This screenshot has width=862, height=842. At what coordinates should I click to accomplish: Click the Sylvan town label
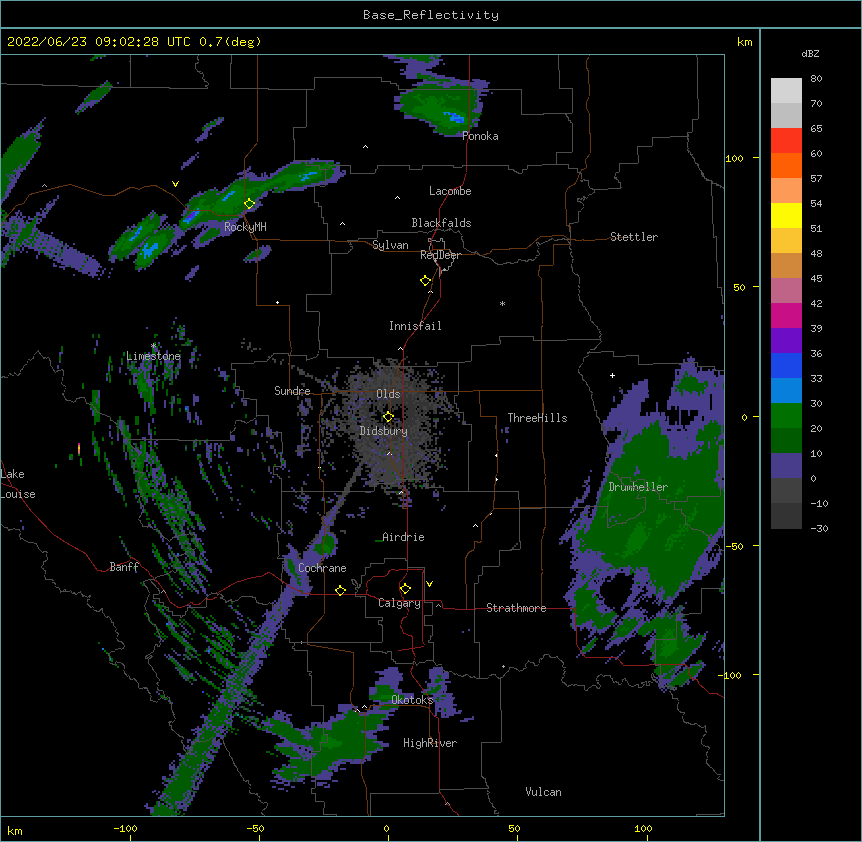pyautogui.click(x=390, y=245)
